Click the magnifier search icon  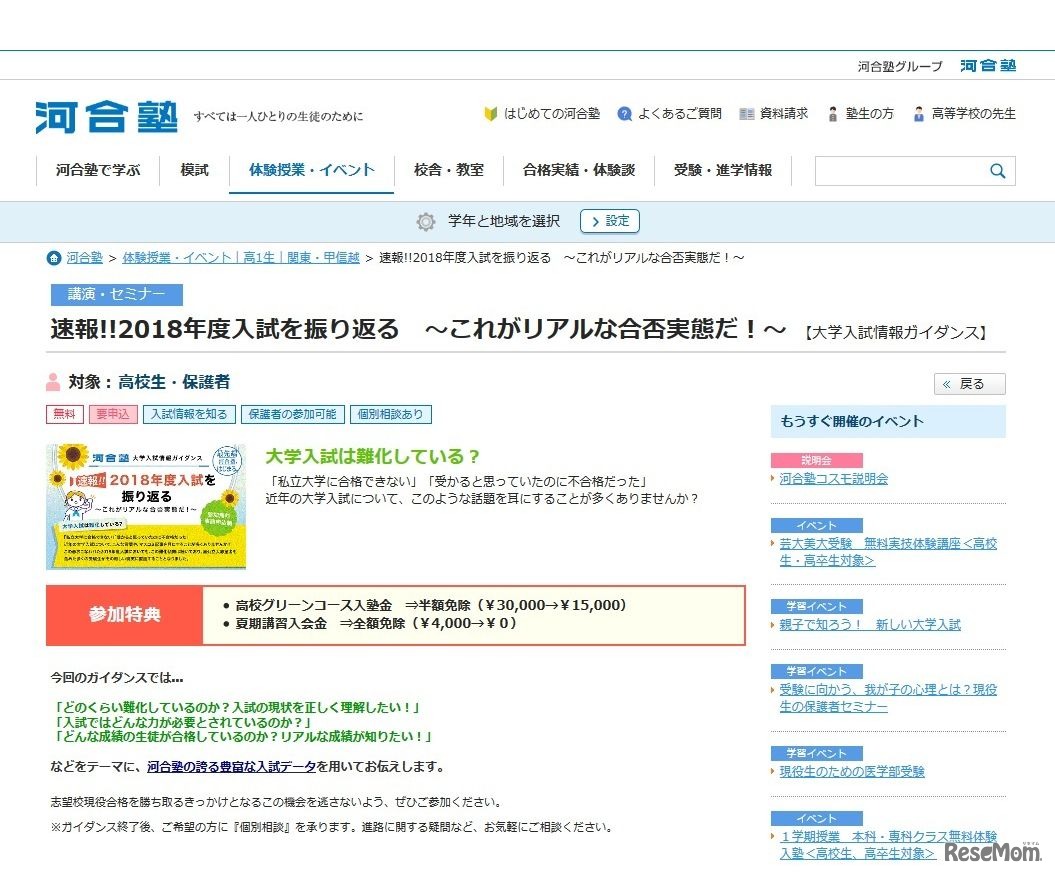pyautogui.click(x=997, y=171)
